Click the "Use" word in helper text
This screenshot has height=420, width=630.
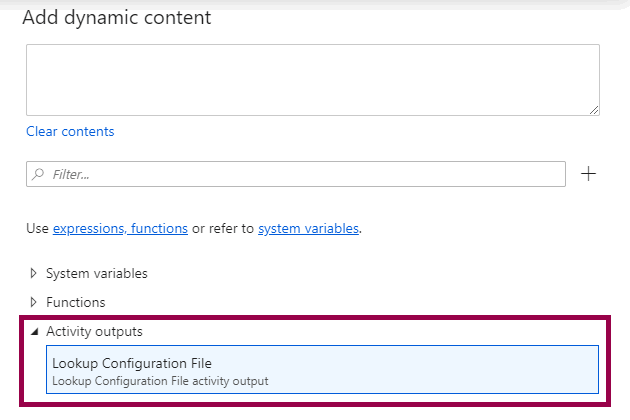(x=37, y=228)
